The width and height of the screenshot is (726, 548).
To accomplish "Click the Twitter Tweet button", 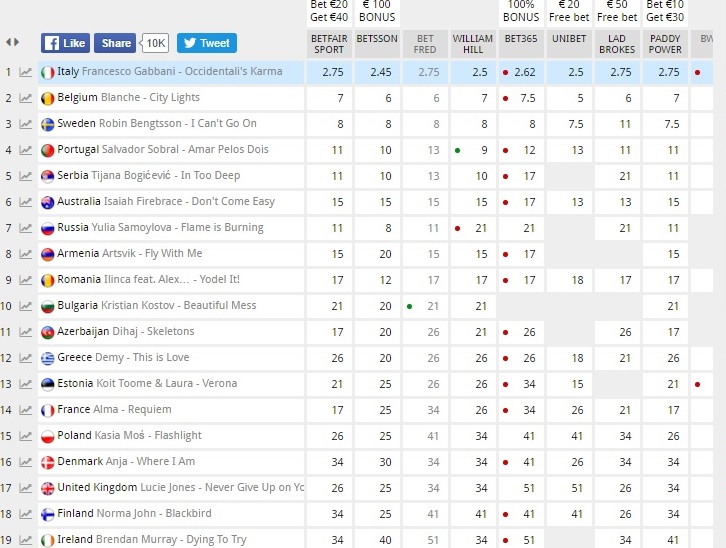I will [206, 43].
